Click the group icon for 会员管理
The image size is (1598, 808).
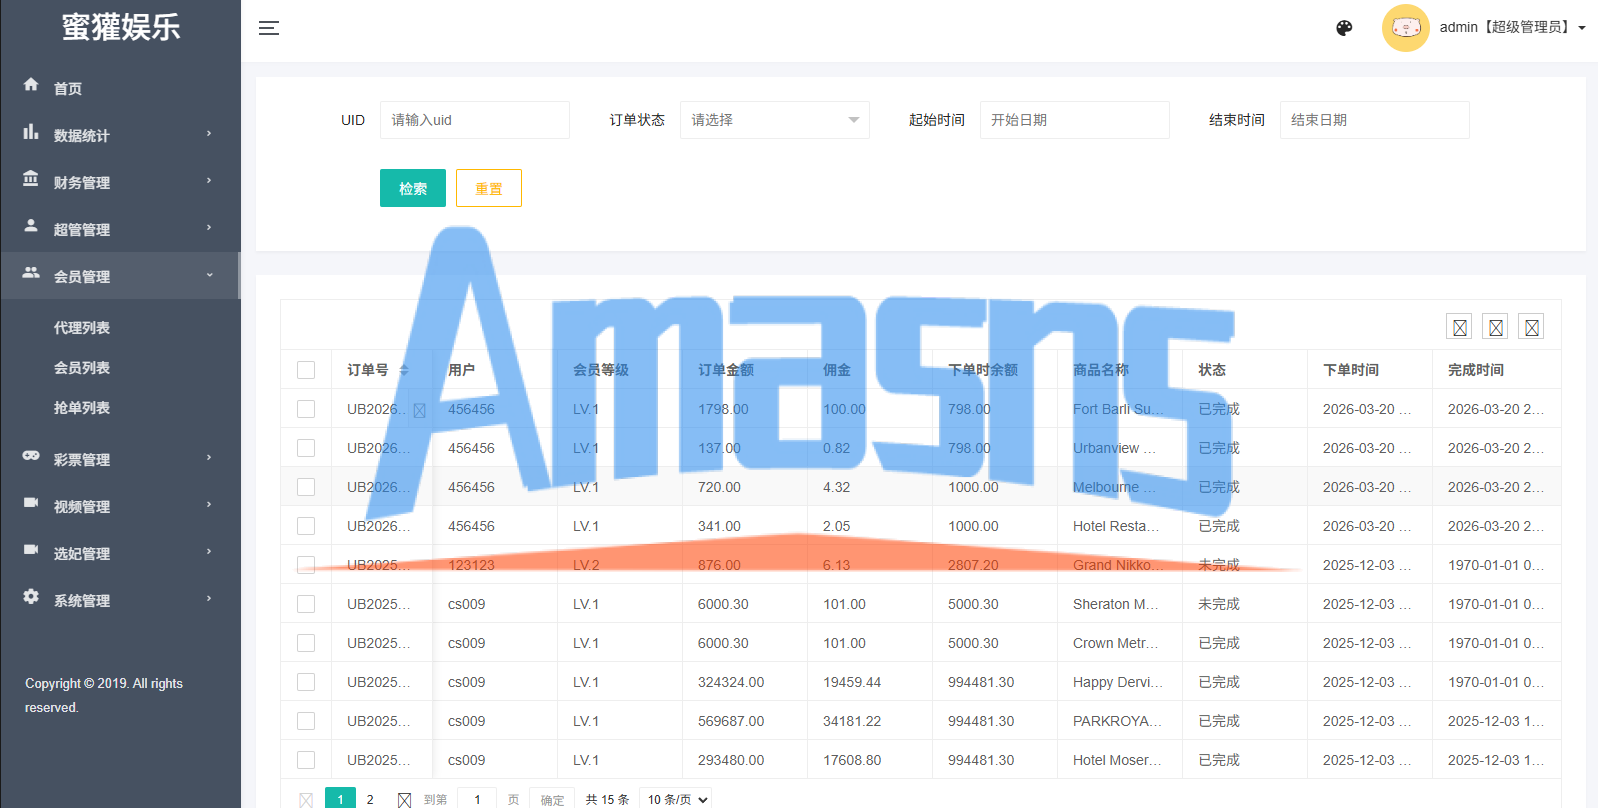tap(31, 273)
